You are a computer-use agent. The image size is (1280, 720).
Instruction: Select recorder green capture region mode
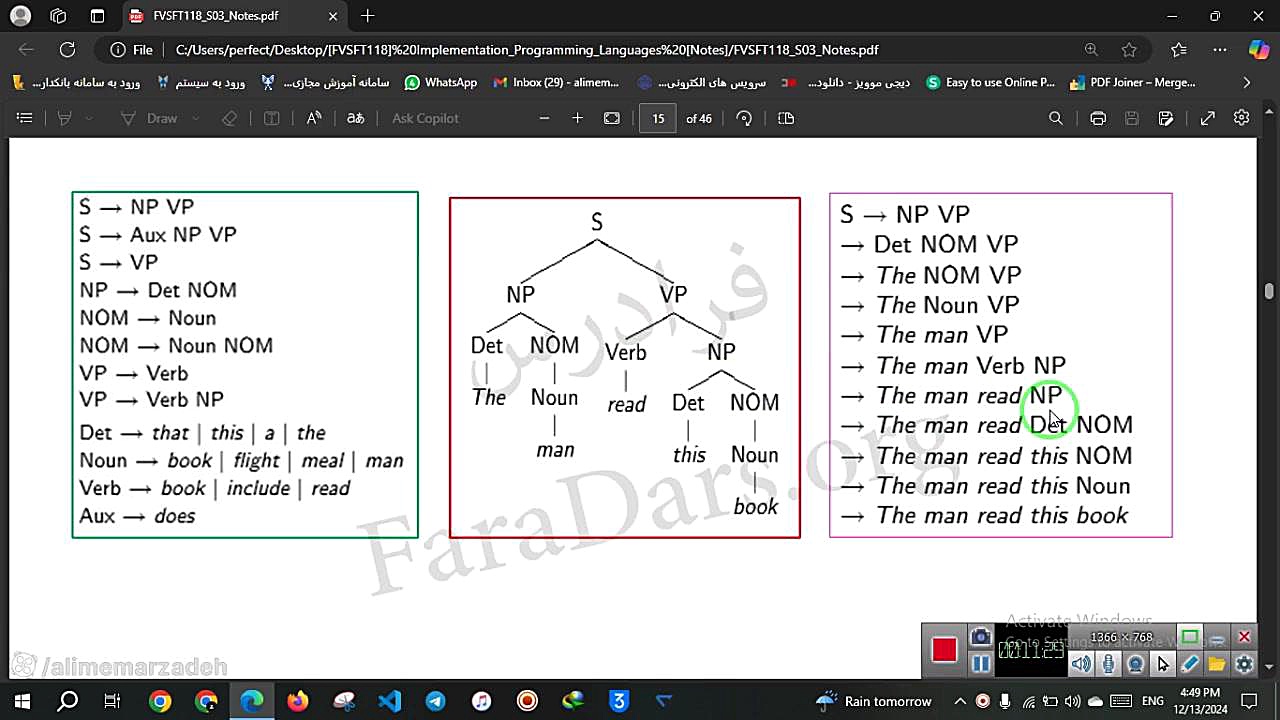point(1190,637)
